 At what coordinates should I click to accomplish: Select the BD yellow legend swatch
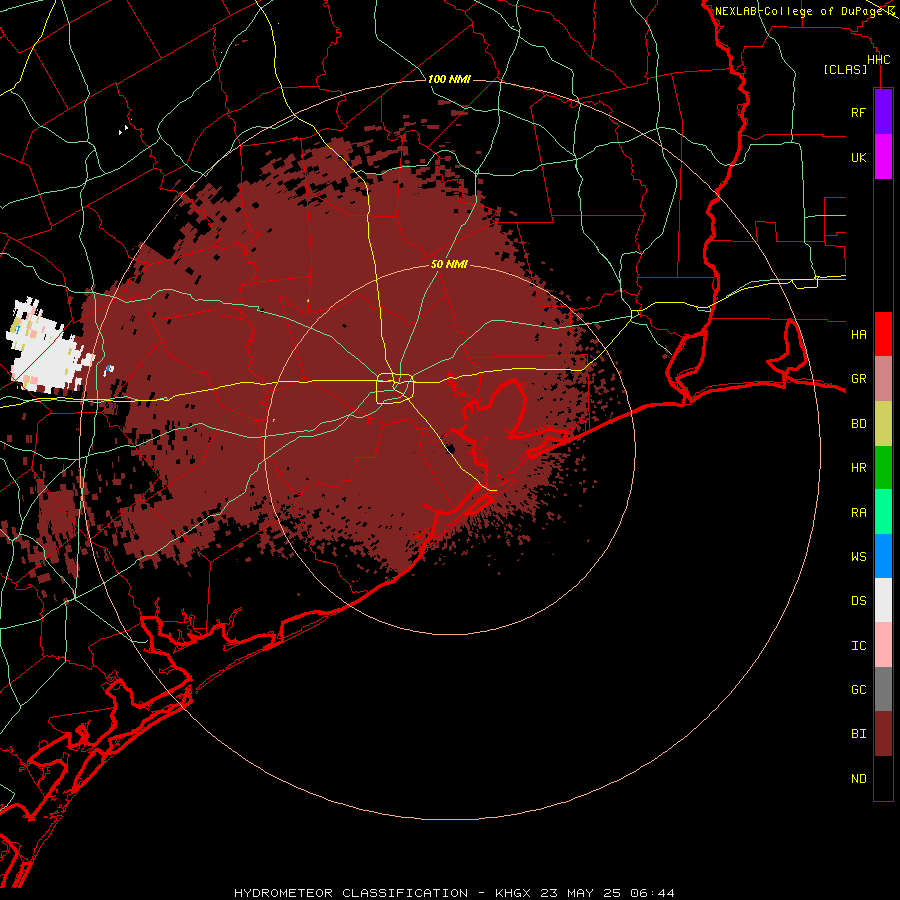[883, 424]
